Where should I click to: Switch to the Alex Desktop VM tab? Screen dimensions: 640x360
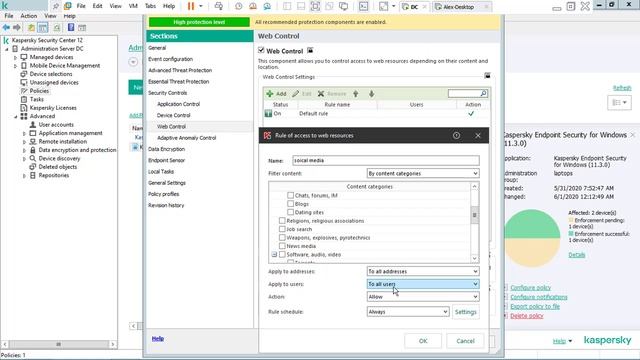[x=459, y=7]
